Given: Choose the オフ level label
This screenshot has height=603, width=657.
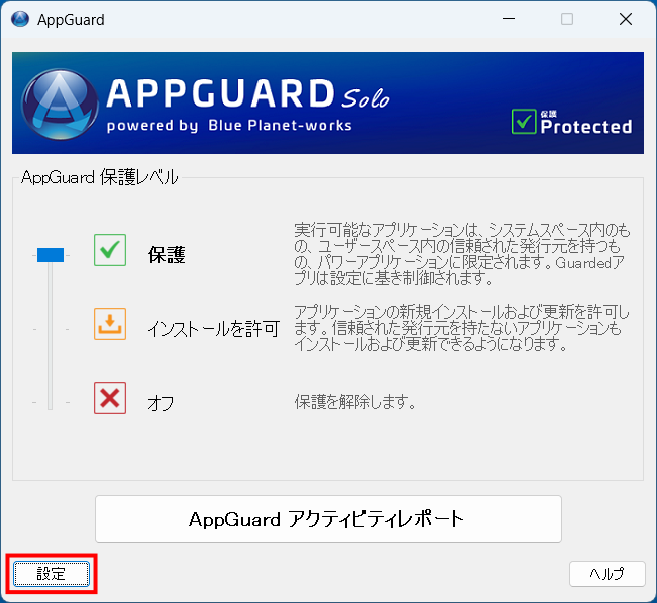Looking at the screenshot, I should [x=160, y=403].
